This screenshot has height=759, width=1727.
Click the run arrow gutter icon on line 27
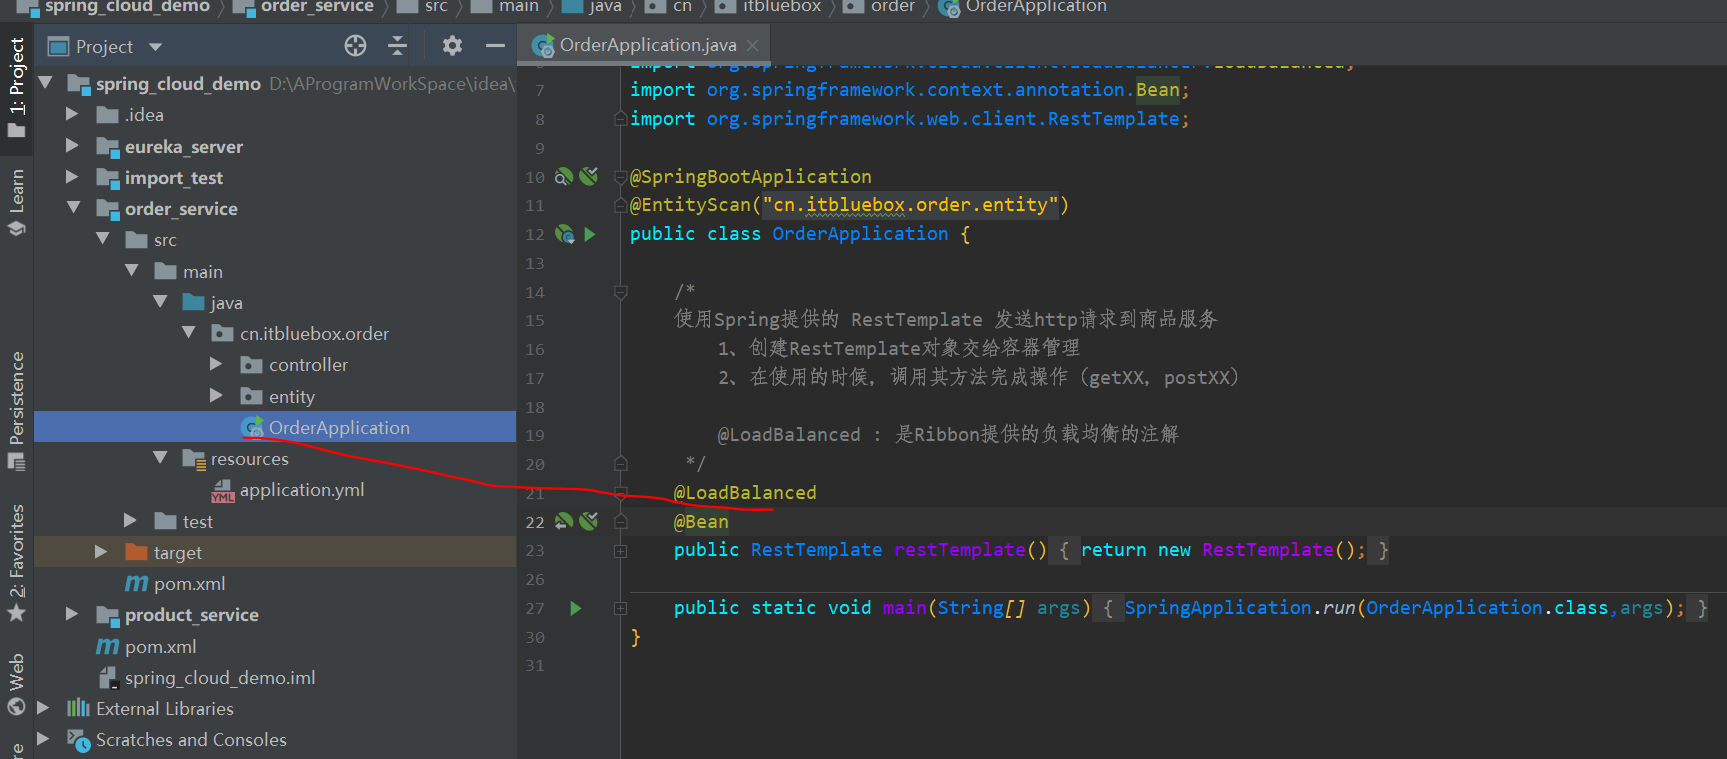pos(576,608)
